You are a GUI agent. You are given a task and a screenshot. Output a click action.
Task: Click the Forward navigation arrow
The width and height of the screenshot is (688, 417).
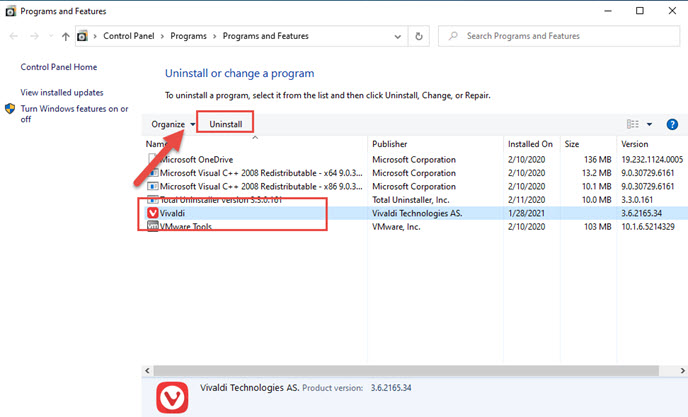coord(34,36)
